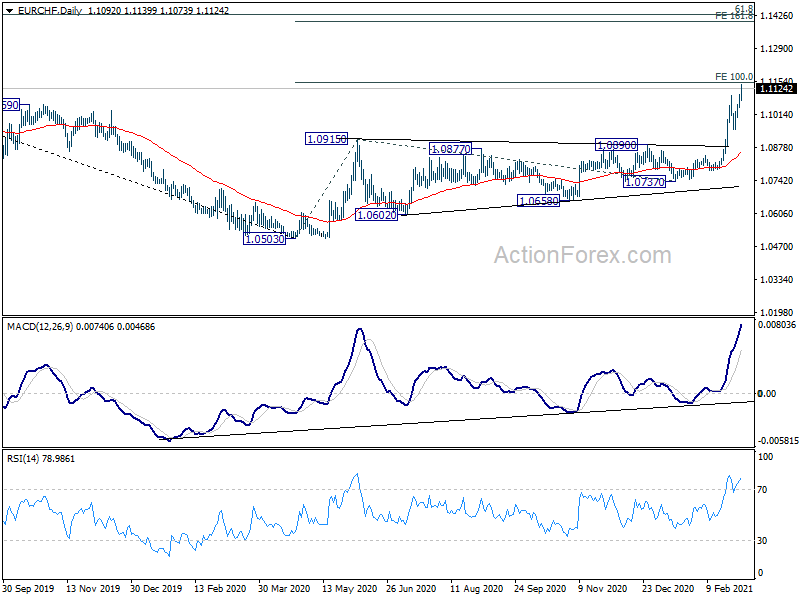Select the RSI 100 axis value
Viewport: 800px width, 600px height.
[765, 457]
